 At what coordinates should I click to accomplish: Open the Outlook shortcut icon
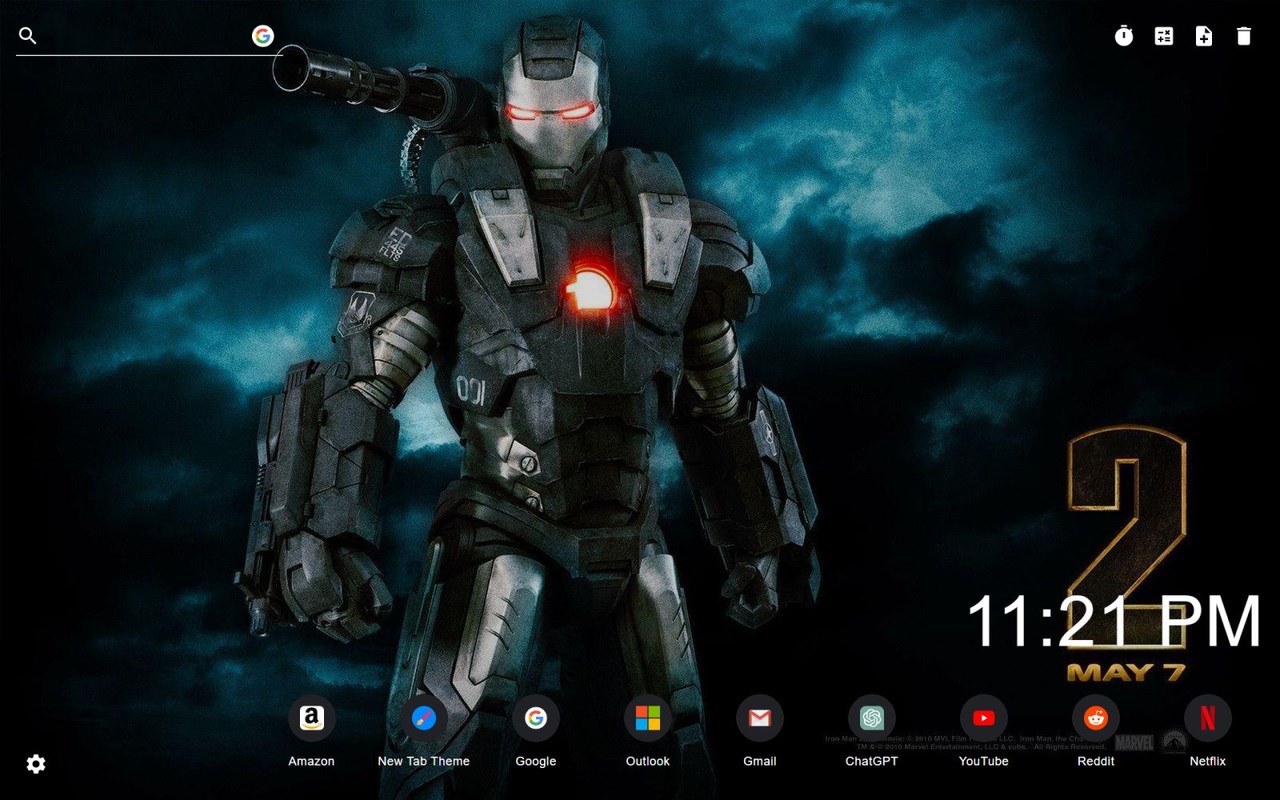(x=648, y=718)
